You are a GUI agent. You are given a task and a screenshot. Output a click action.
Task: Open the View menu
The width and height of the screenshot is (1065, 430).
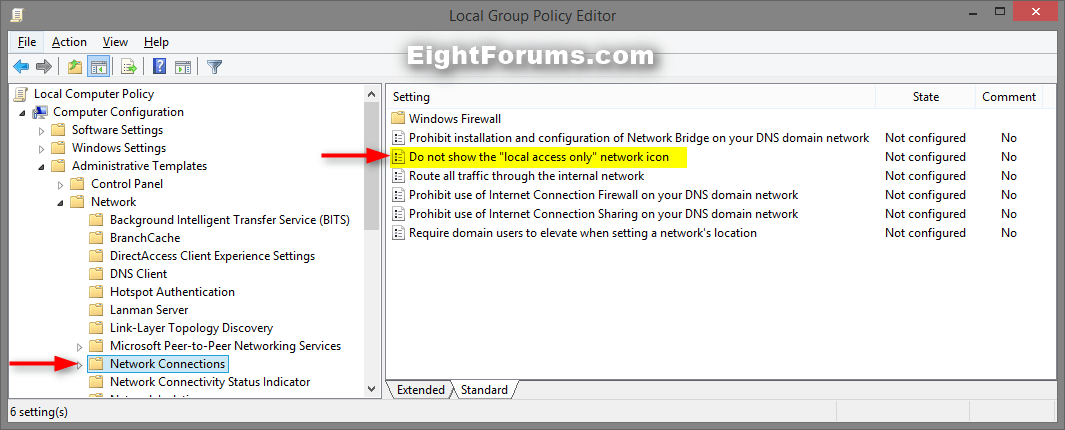(115, 42)
